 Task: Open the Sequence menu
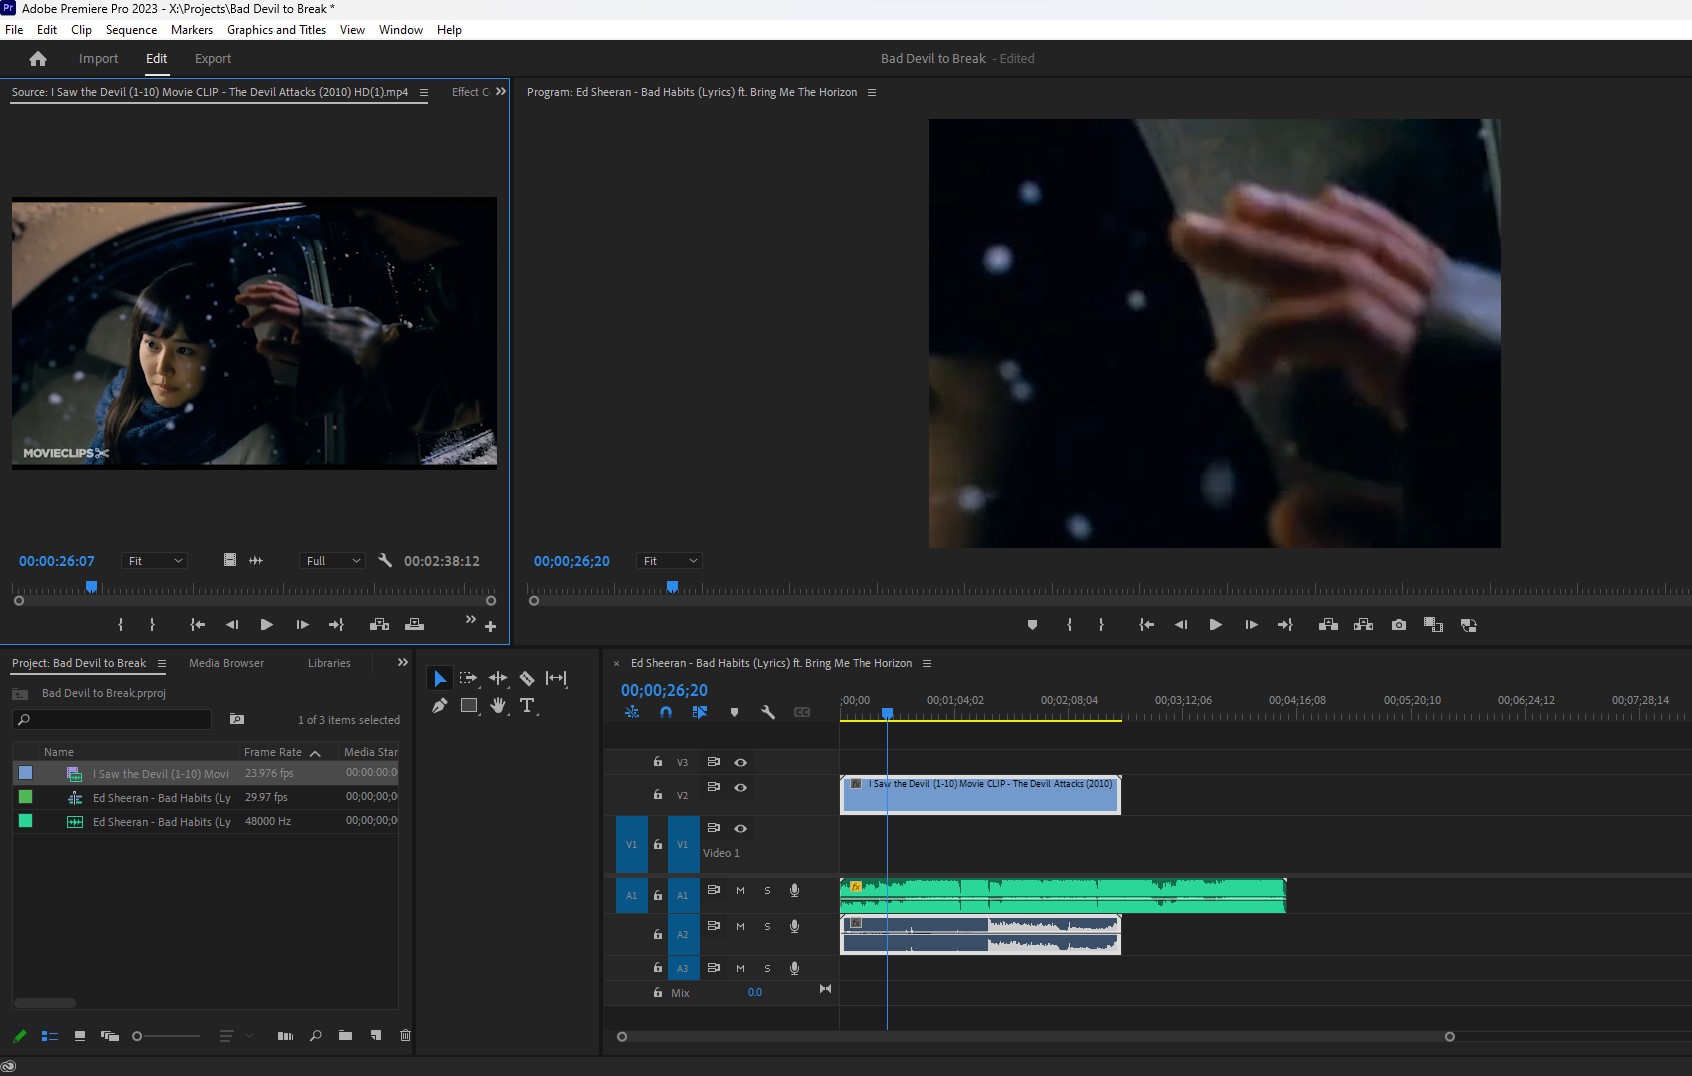click(131, 29)
